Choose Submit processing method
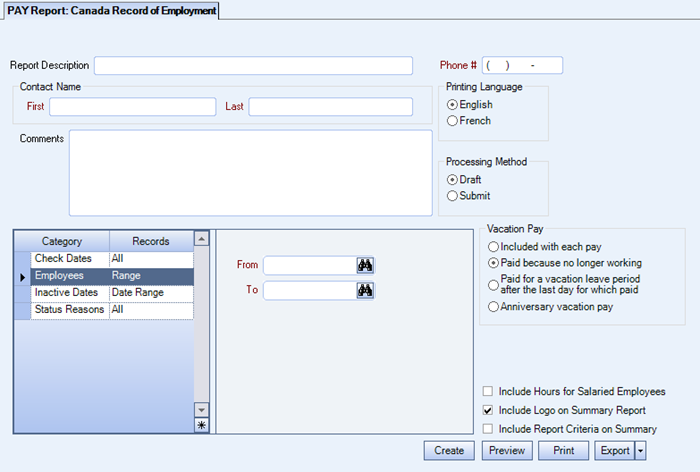The image size is (700, 472). coord(453,196)
